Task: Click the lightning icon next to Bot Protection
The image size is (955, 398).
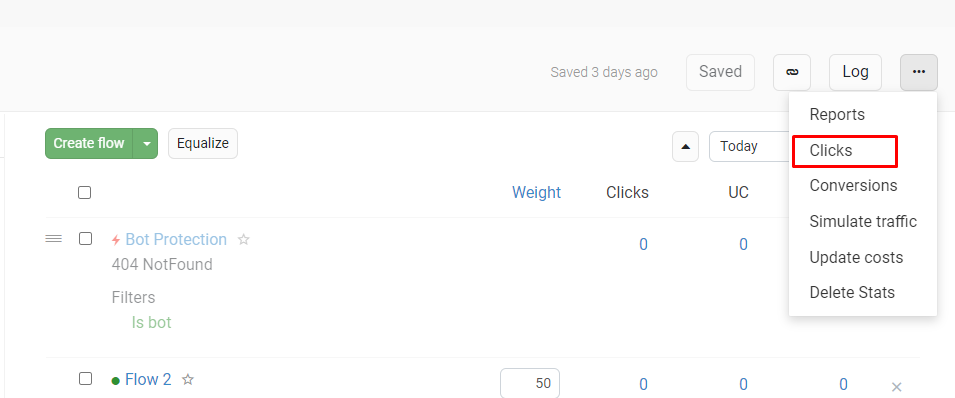Action: 116,240
